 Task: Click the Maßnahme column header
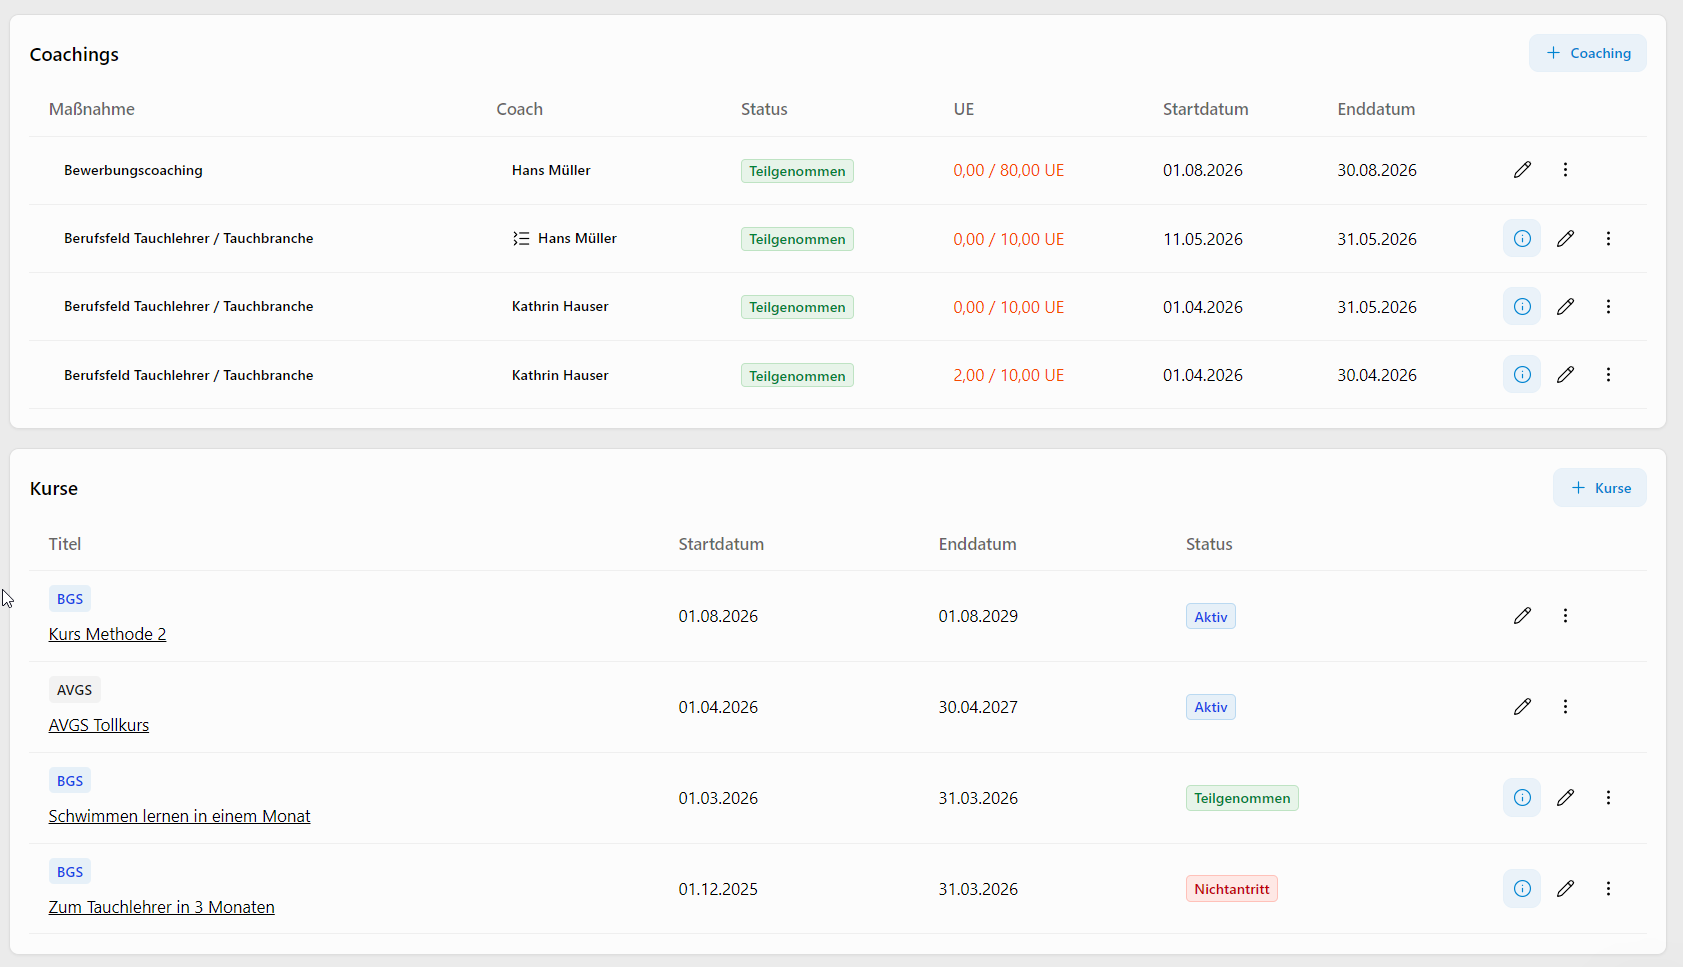[92, 109]
